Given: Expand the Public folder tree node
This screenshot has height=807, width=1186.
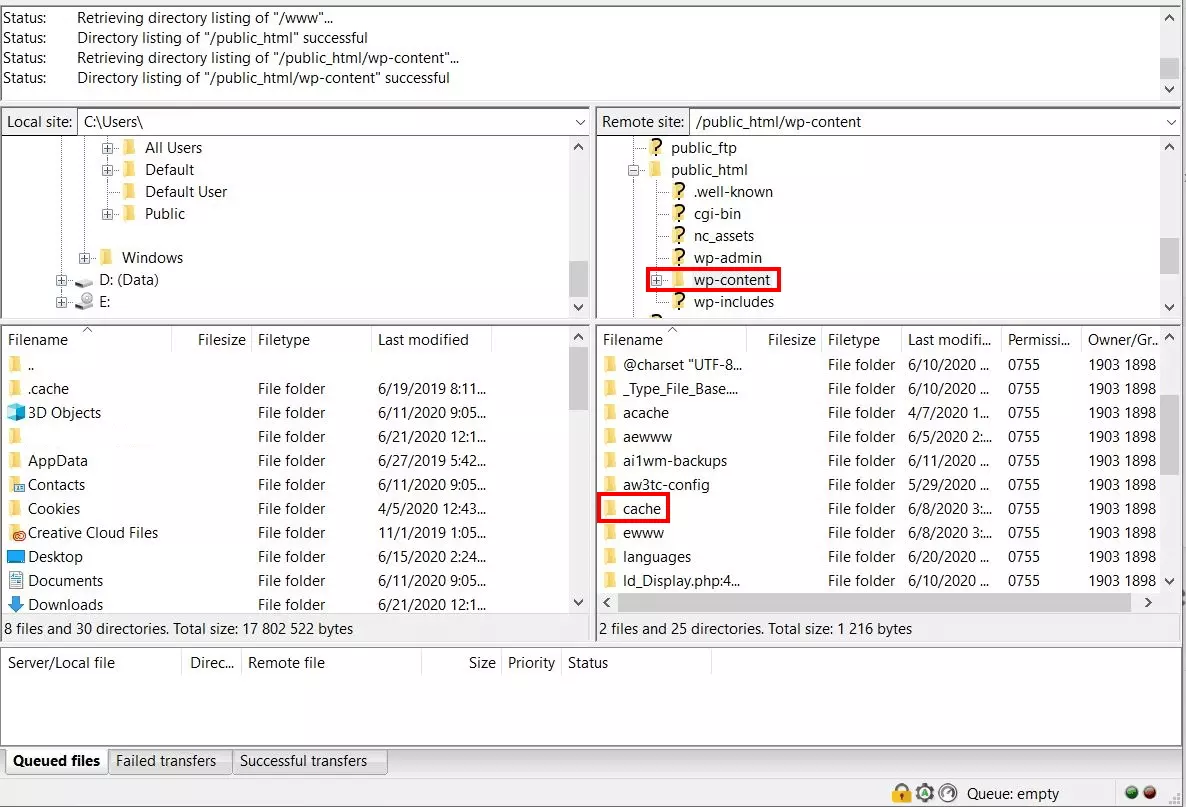Looking at the screenshot, I should [107, 214].
